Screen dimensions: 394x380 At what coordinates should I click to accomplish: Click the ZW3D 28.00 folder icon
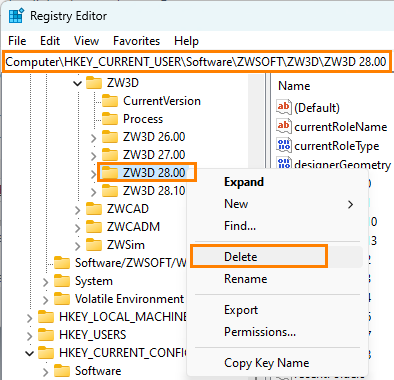coord(110,173)
